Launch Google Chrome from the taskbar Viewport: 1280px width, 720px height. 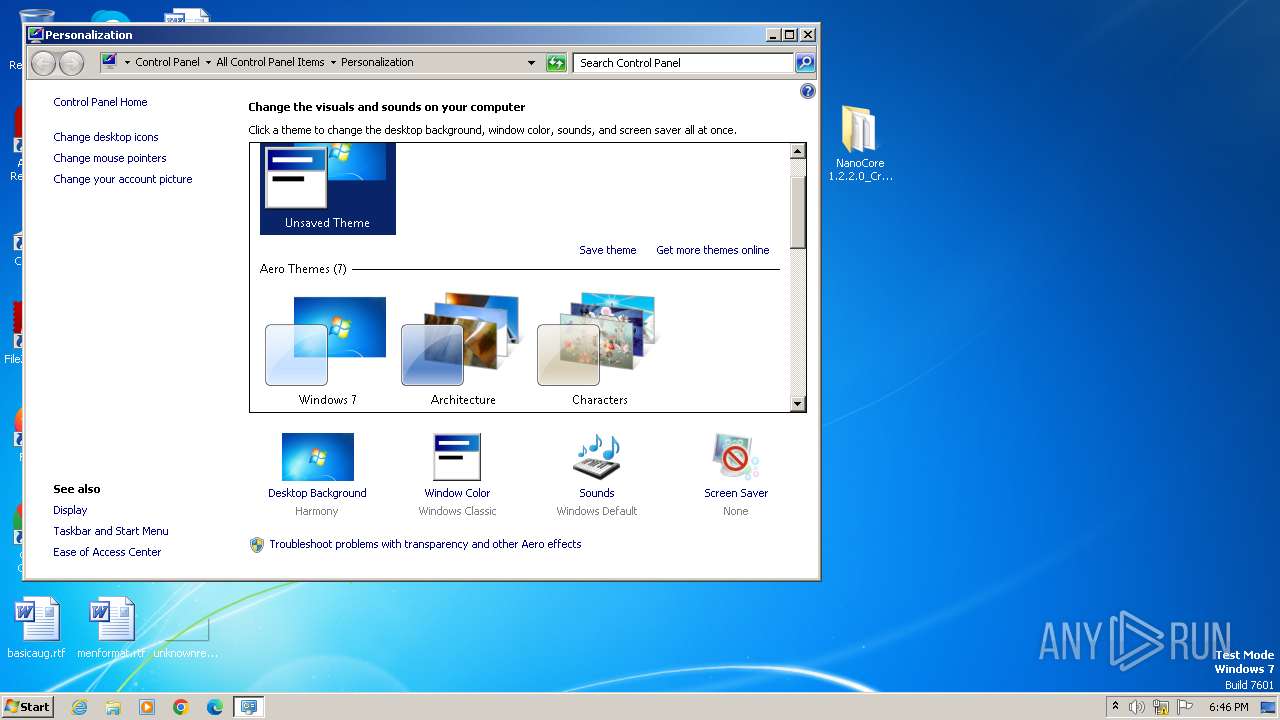point(181,707)
